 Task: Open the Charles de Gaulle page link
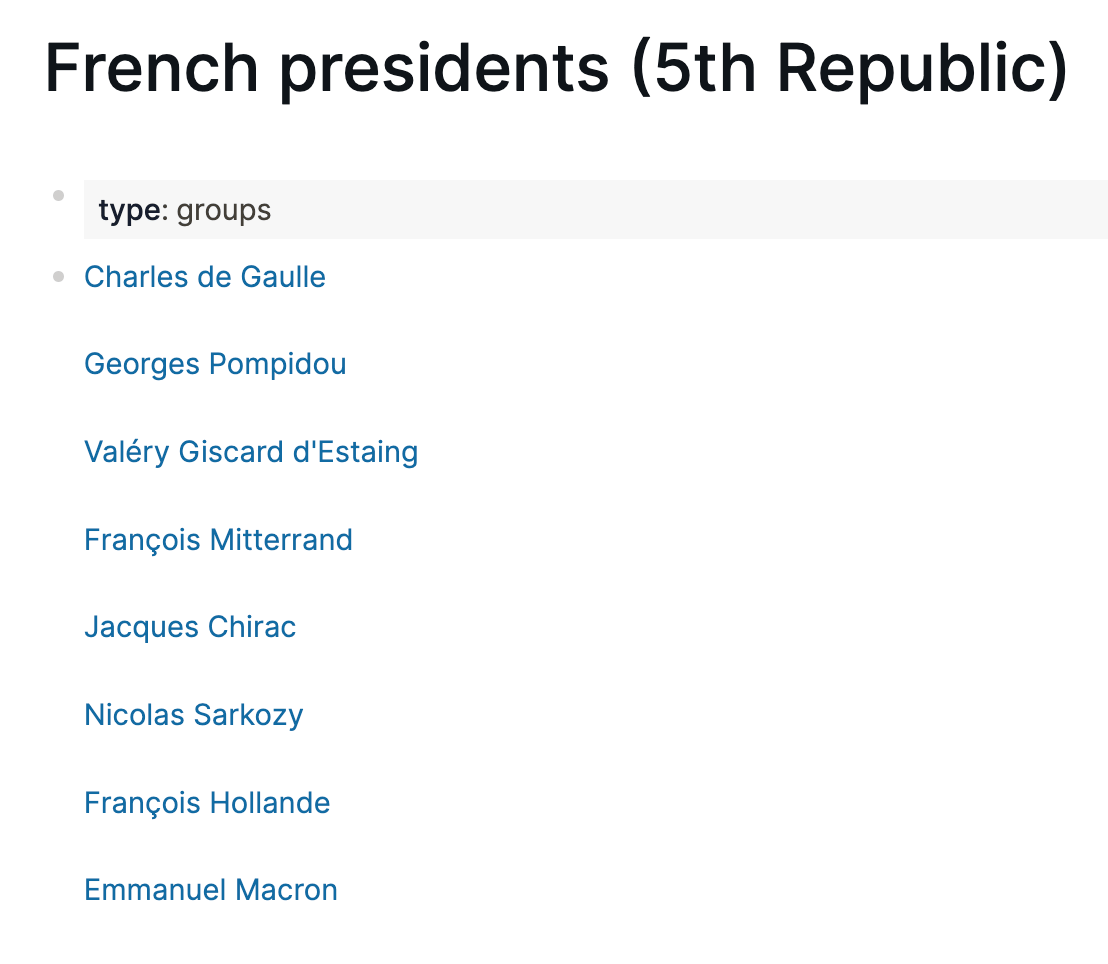tap(204, 277)
